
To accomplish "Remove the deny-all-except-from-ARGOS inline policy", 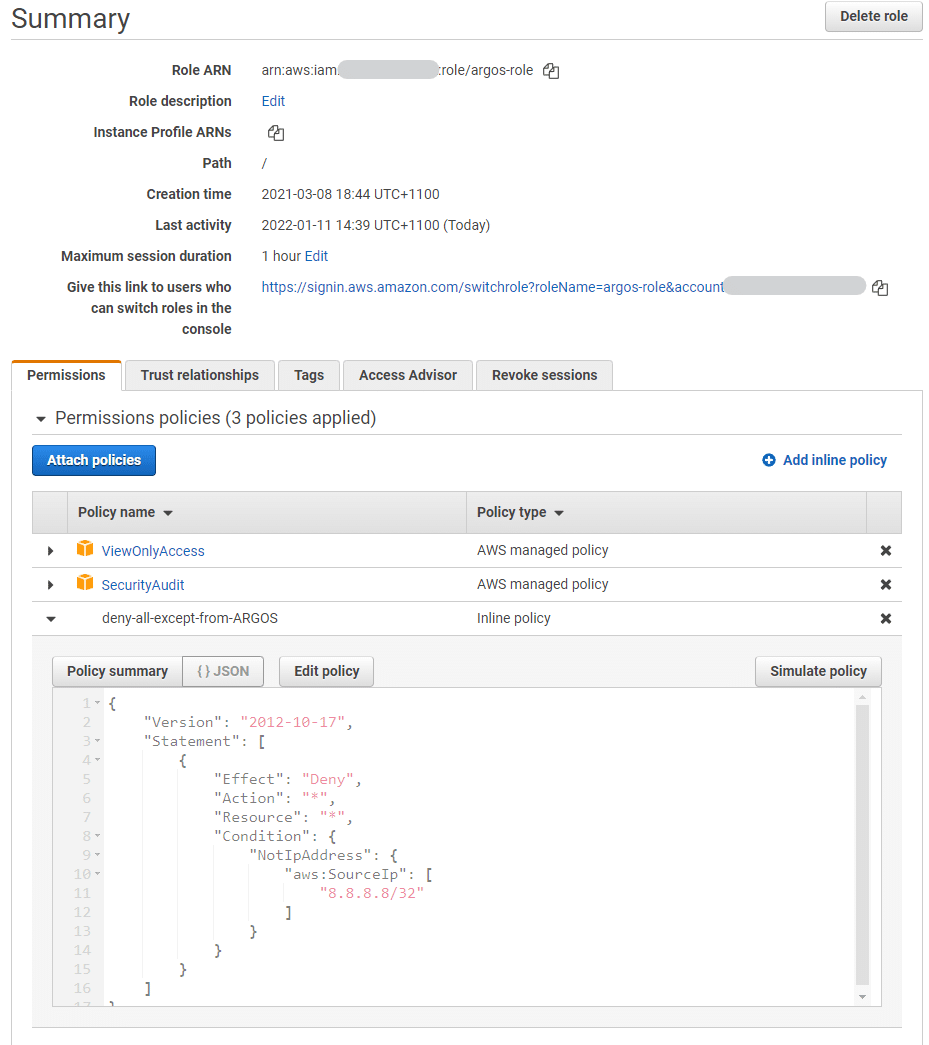I will (885, 617).
